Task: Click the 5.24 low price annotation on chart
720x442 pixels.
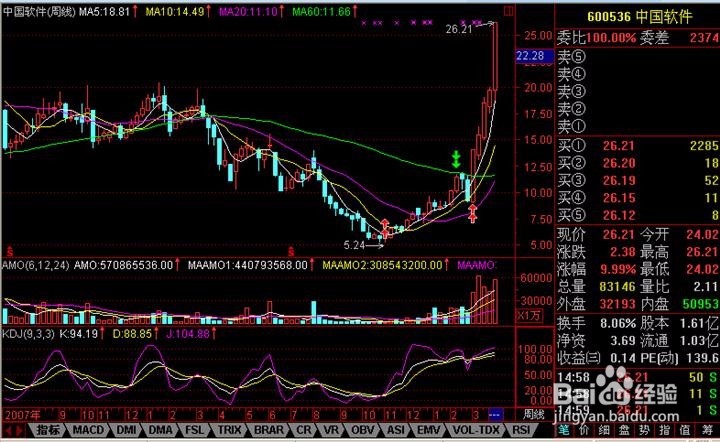Action: click(354, 246)
